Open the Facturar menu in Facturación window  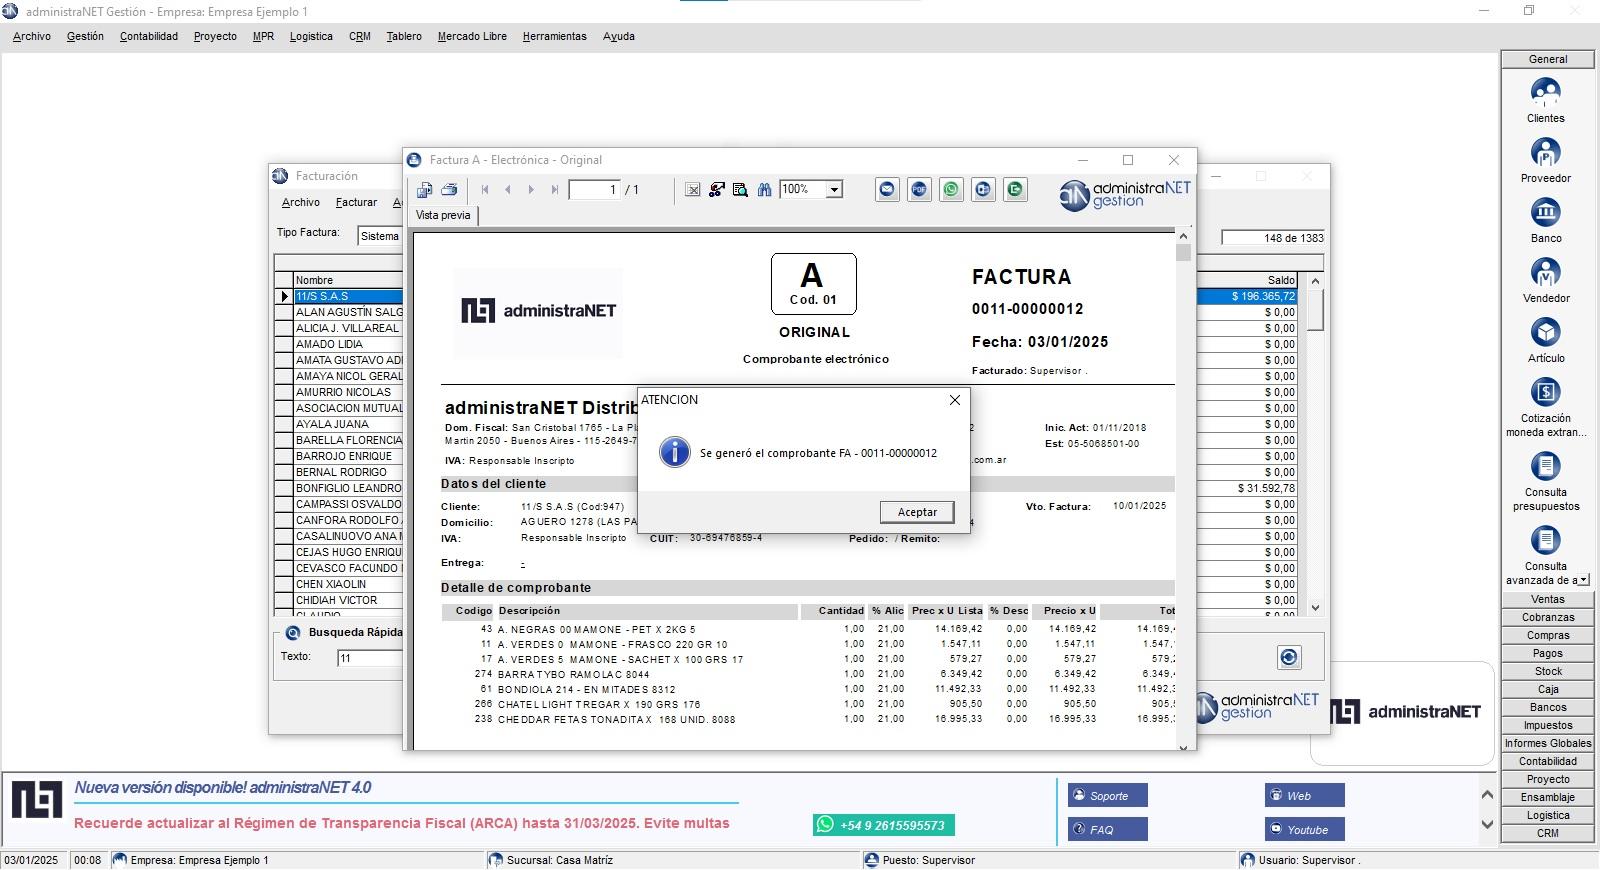pyautogui.click(x=356, y=202)
